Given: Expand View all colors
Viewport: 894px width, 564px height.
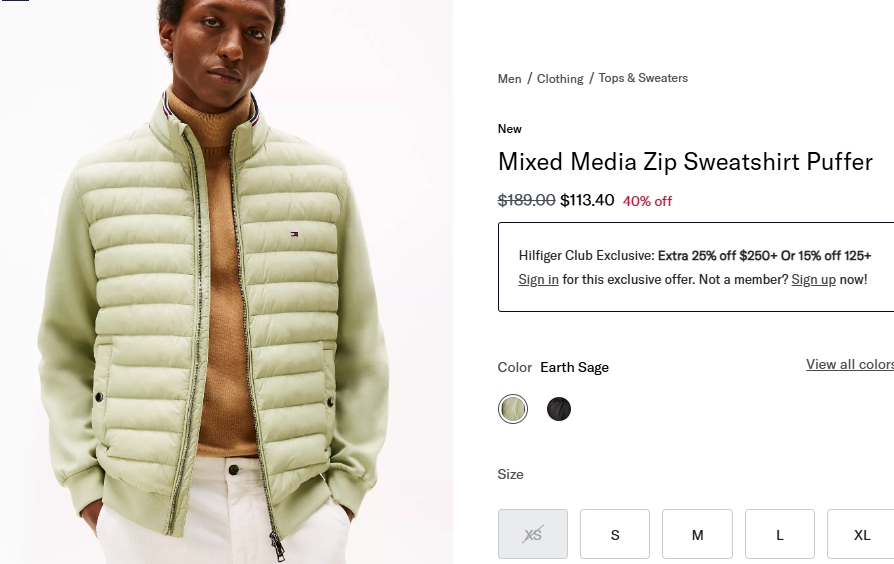Looking at the screenshot, I should (x=850, y=364).
